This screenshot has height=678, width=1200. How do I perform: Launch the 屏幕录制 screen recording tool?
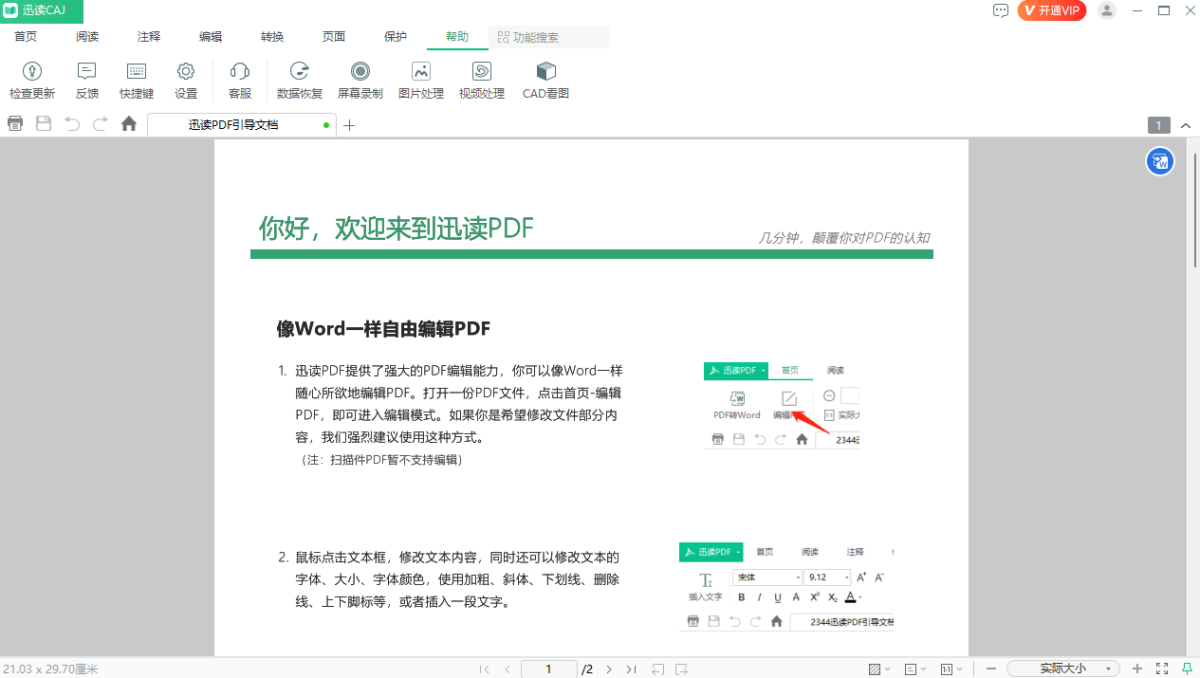[360, 78]
